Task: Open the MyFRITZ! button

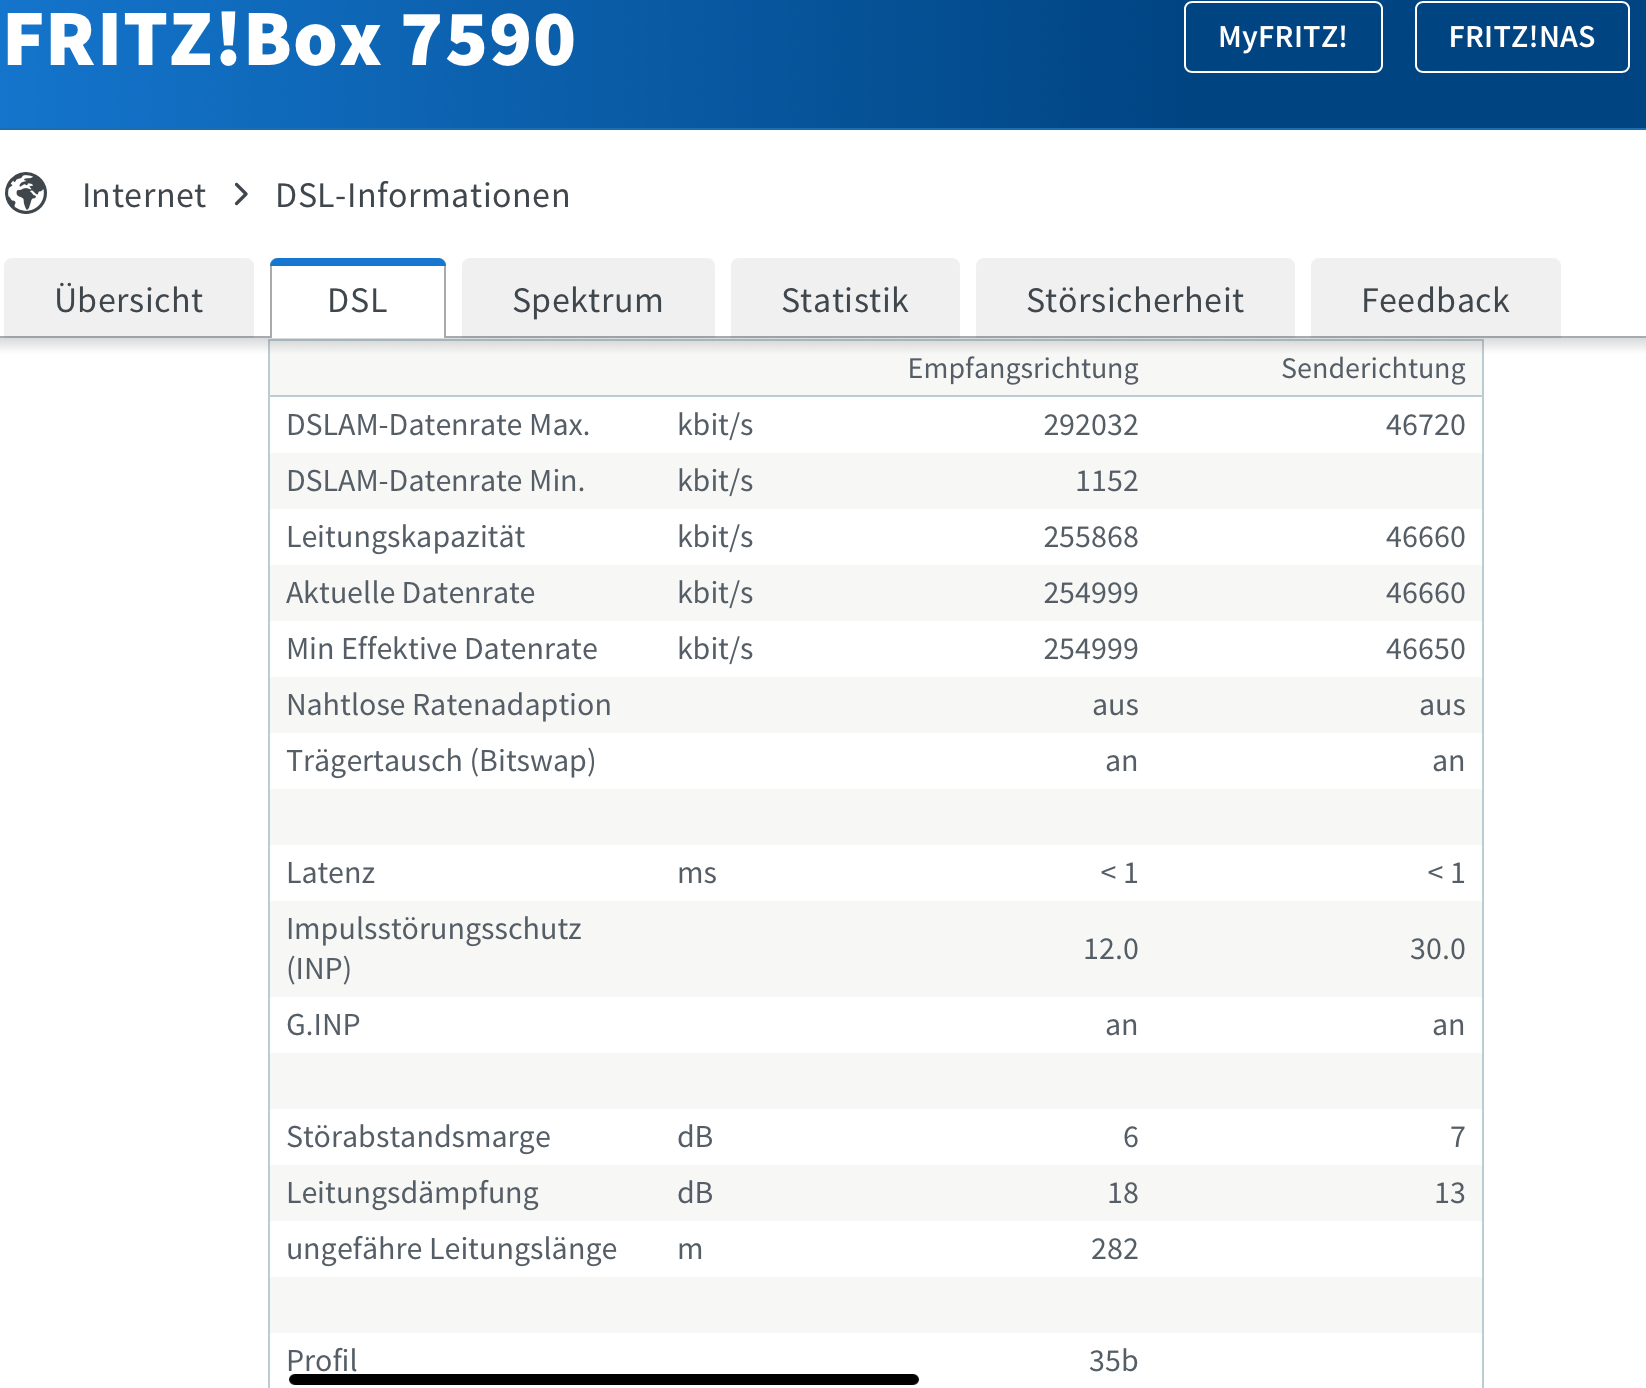Action: pyautogui.click(x=1283, y=37)
